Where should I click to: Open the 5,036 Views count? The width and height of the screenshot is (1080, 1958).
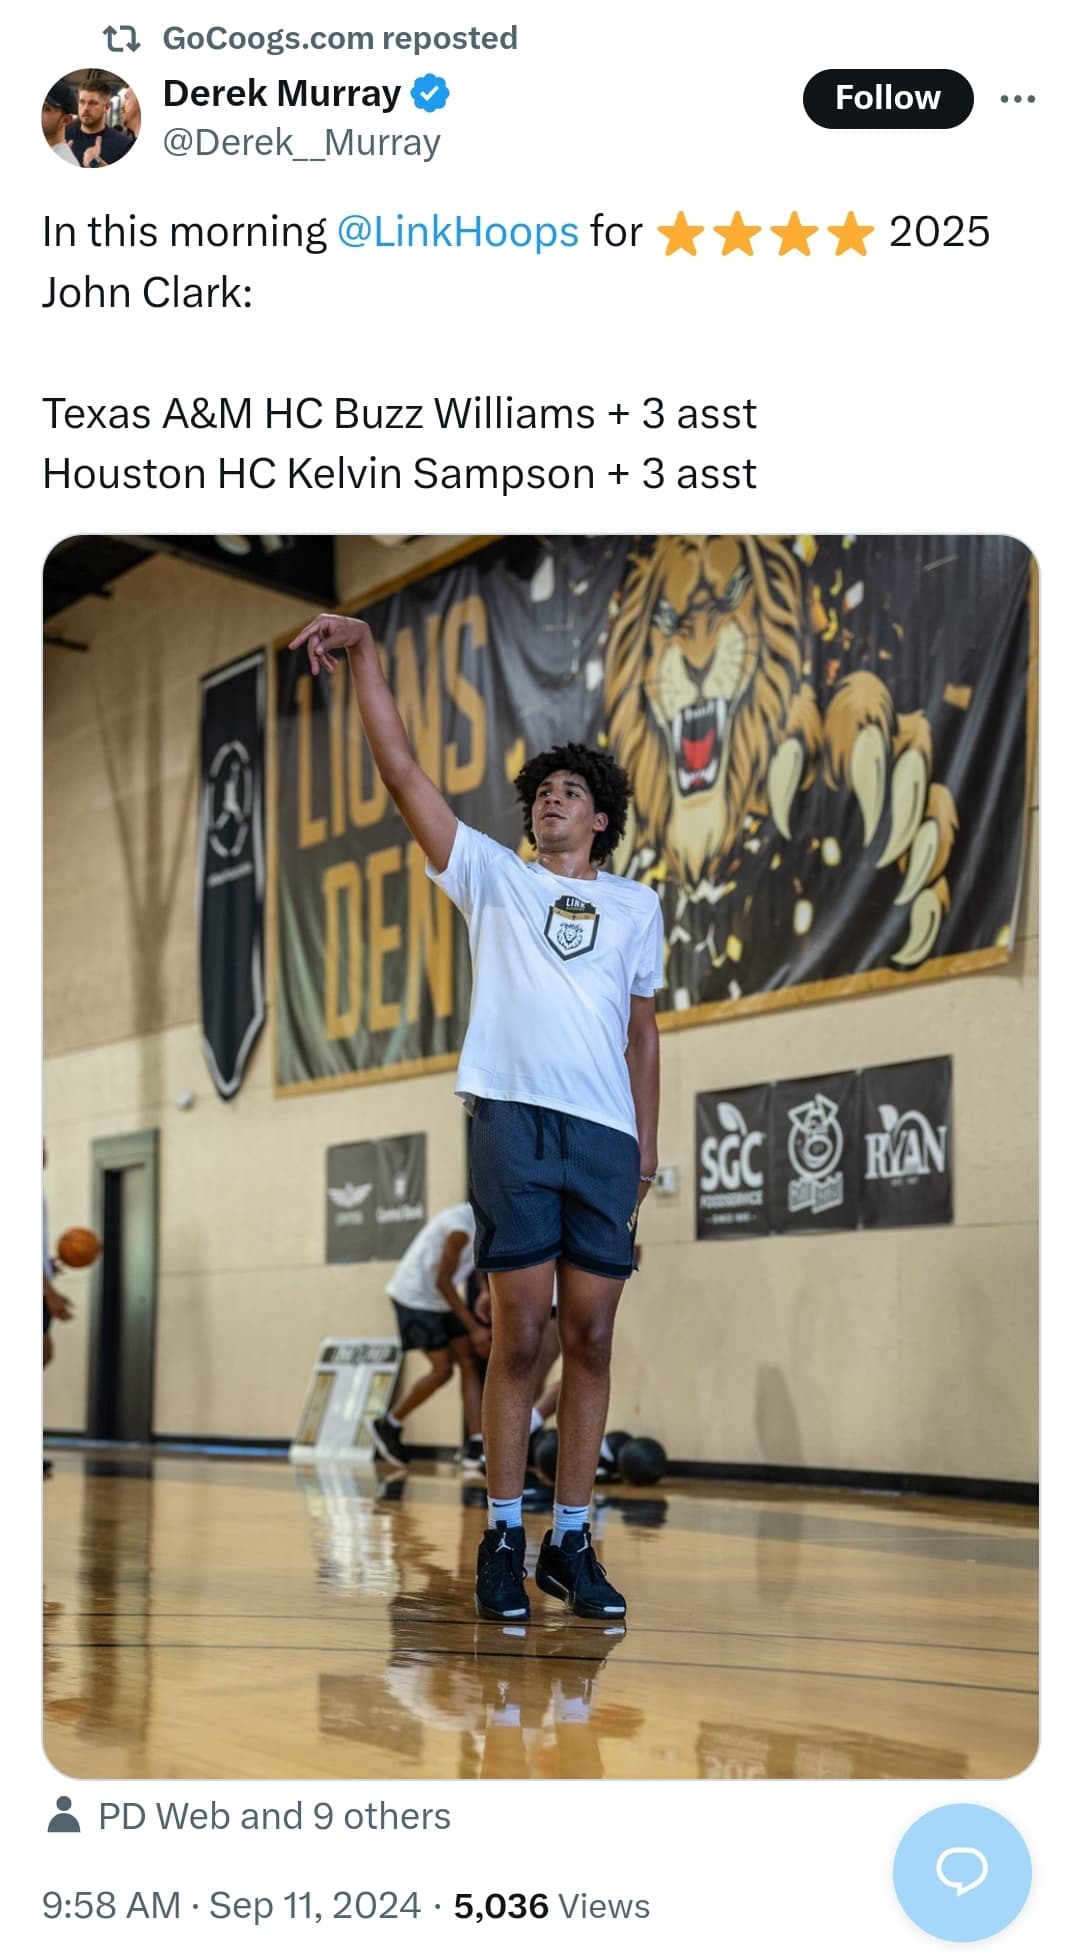click(552, 1905)
